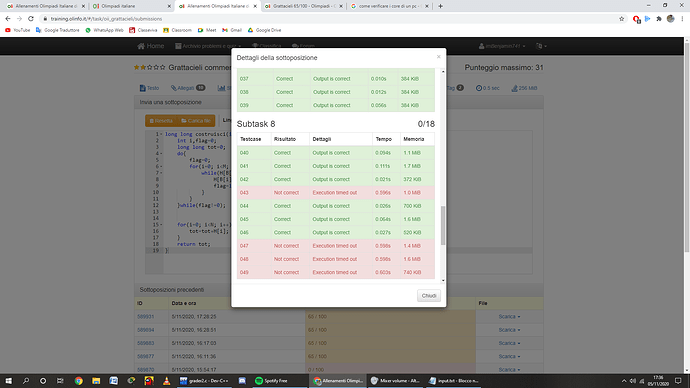Open Scarica dropdown for submission 589883
This screenshot has height=388, width=690.
pyautogui.click(x=509, y=343)
